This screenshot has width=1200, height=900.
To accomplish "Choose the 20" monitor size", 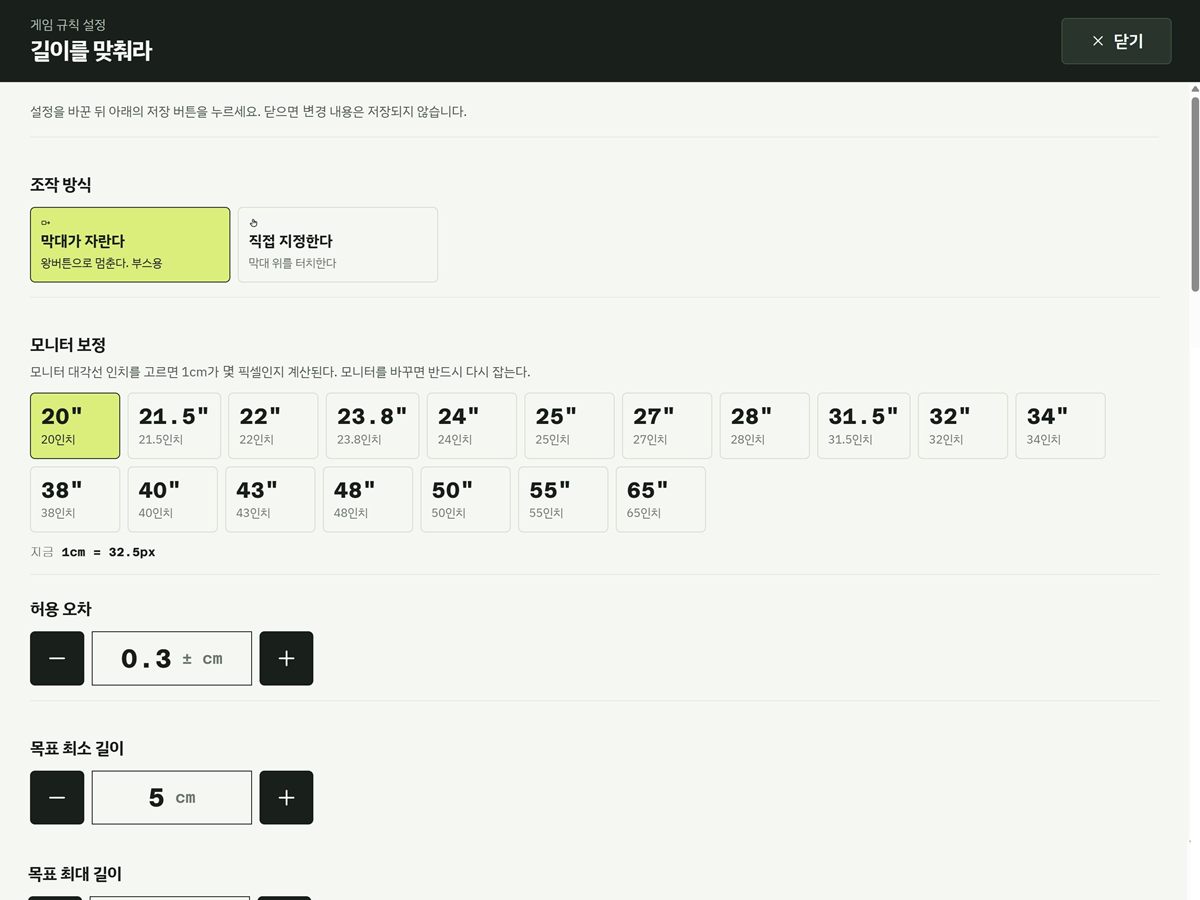I will (x=75, y=426).
